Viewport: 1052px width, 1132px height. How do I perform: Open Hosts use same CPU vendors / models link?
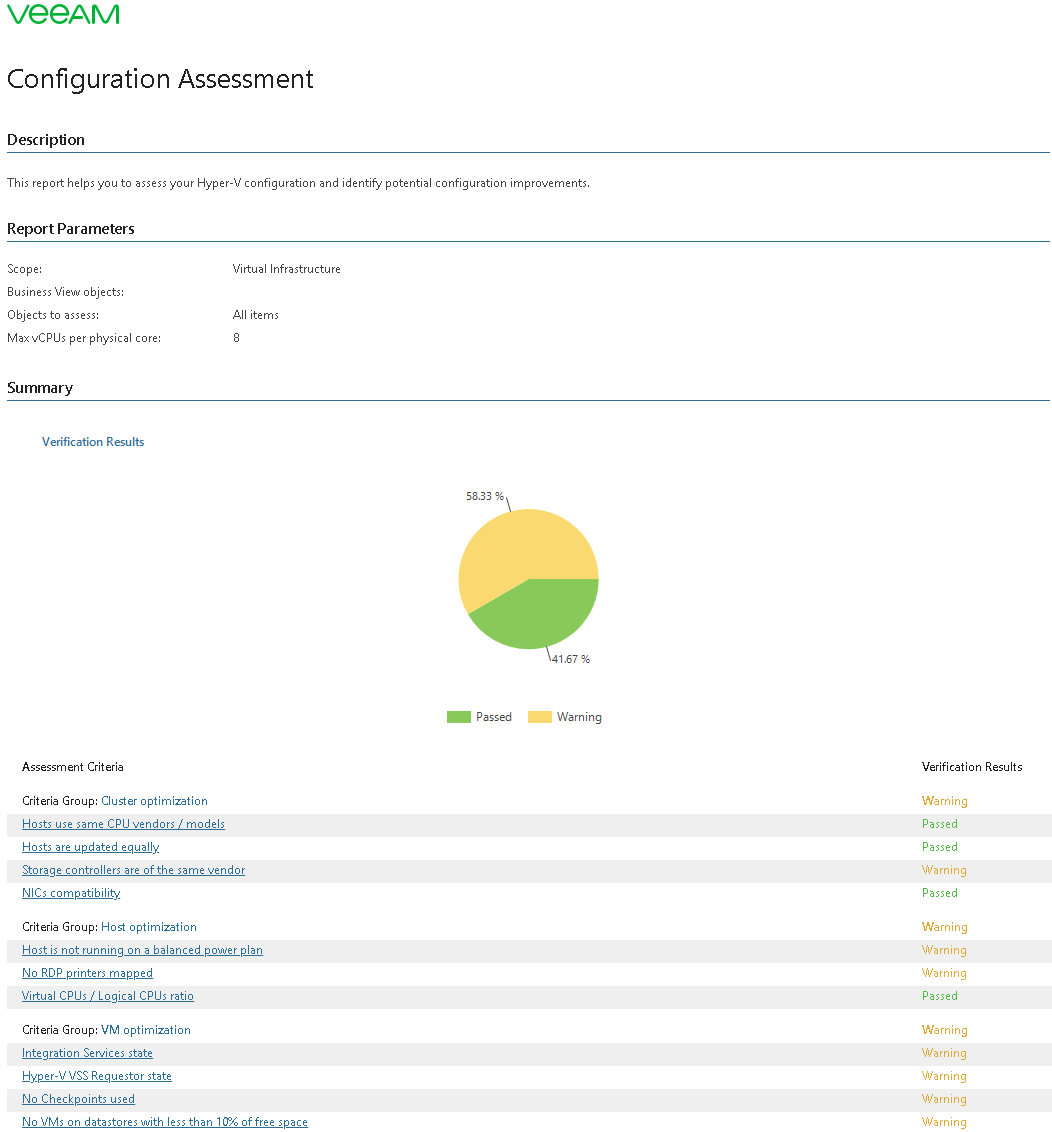(123, 824)
